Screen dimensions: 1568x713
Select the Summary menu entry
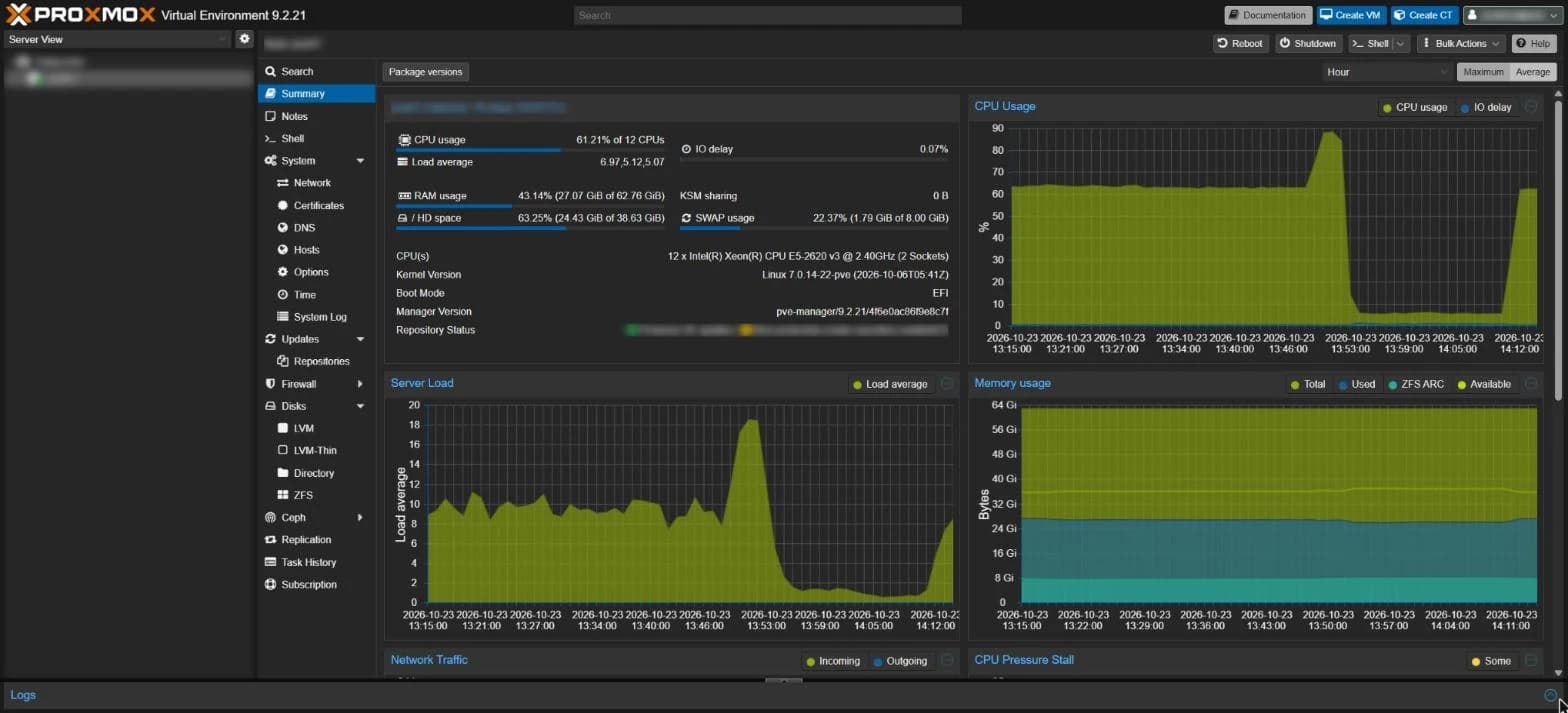pos(316,94)
